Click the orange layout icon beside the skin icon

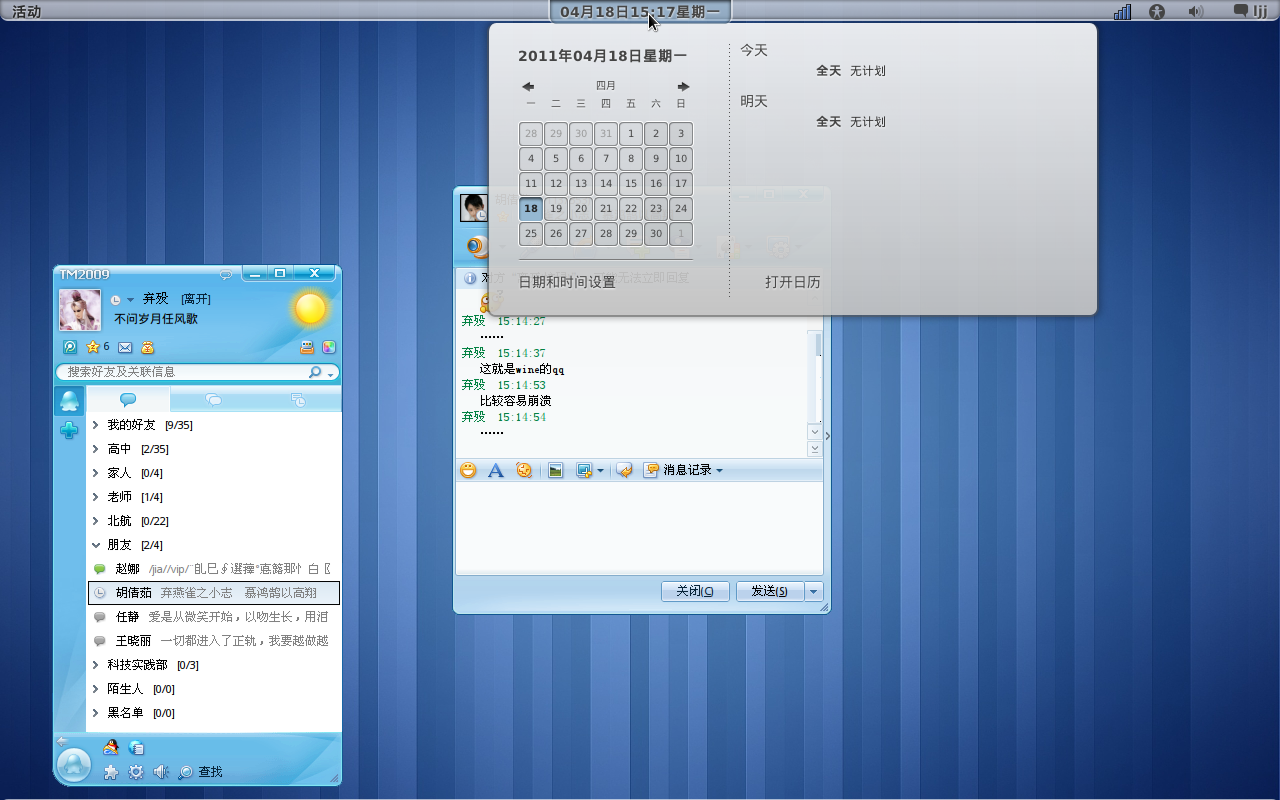307,347
